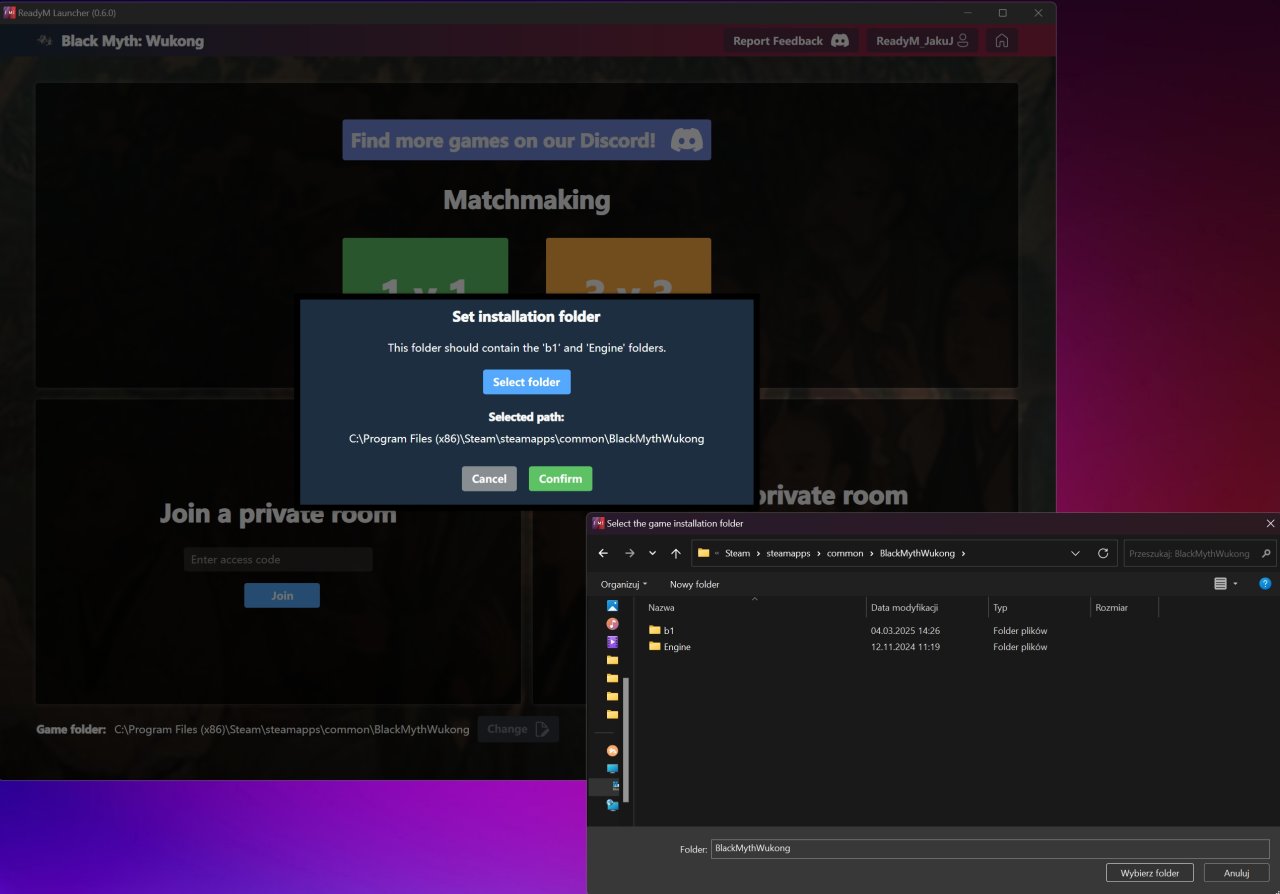Click Folder plików type in Engine row

pyautogui.click(x=1020, y=647)
